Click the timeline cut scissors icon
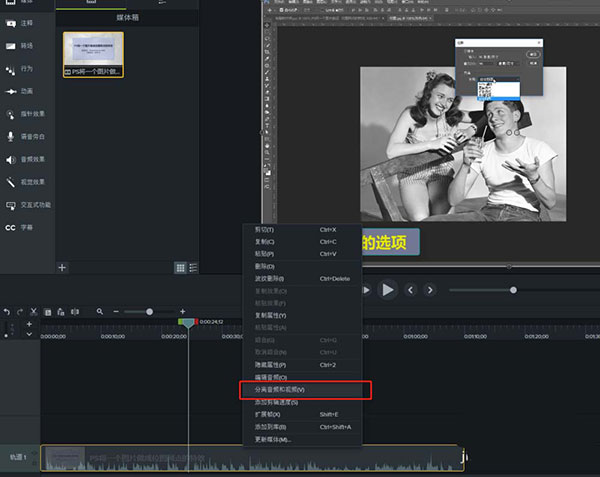600x477 pixels. point(33,312)
